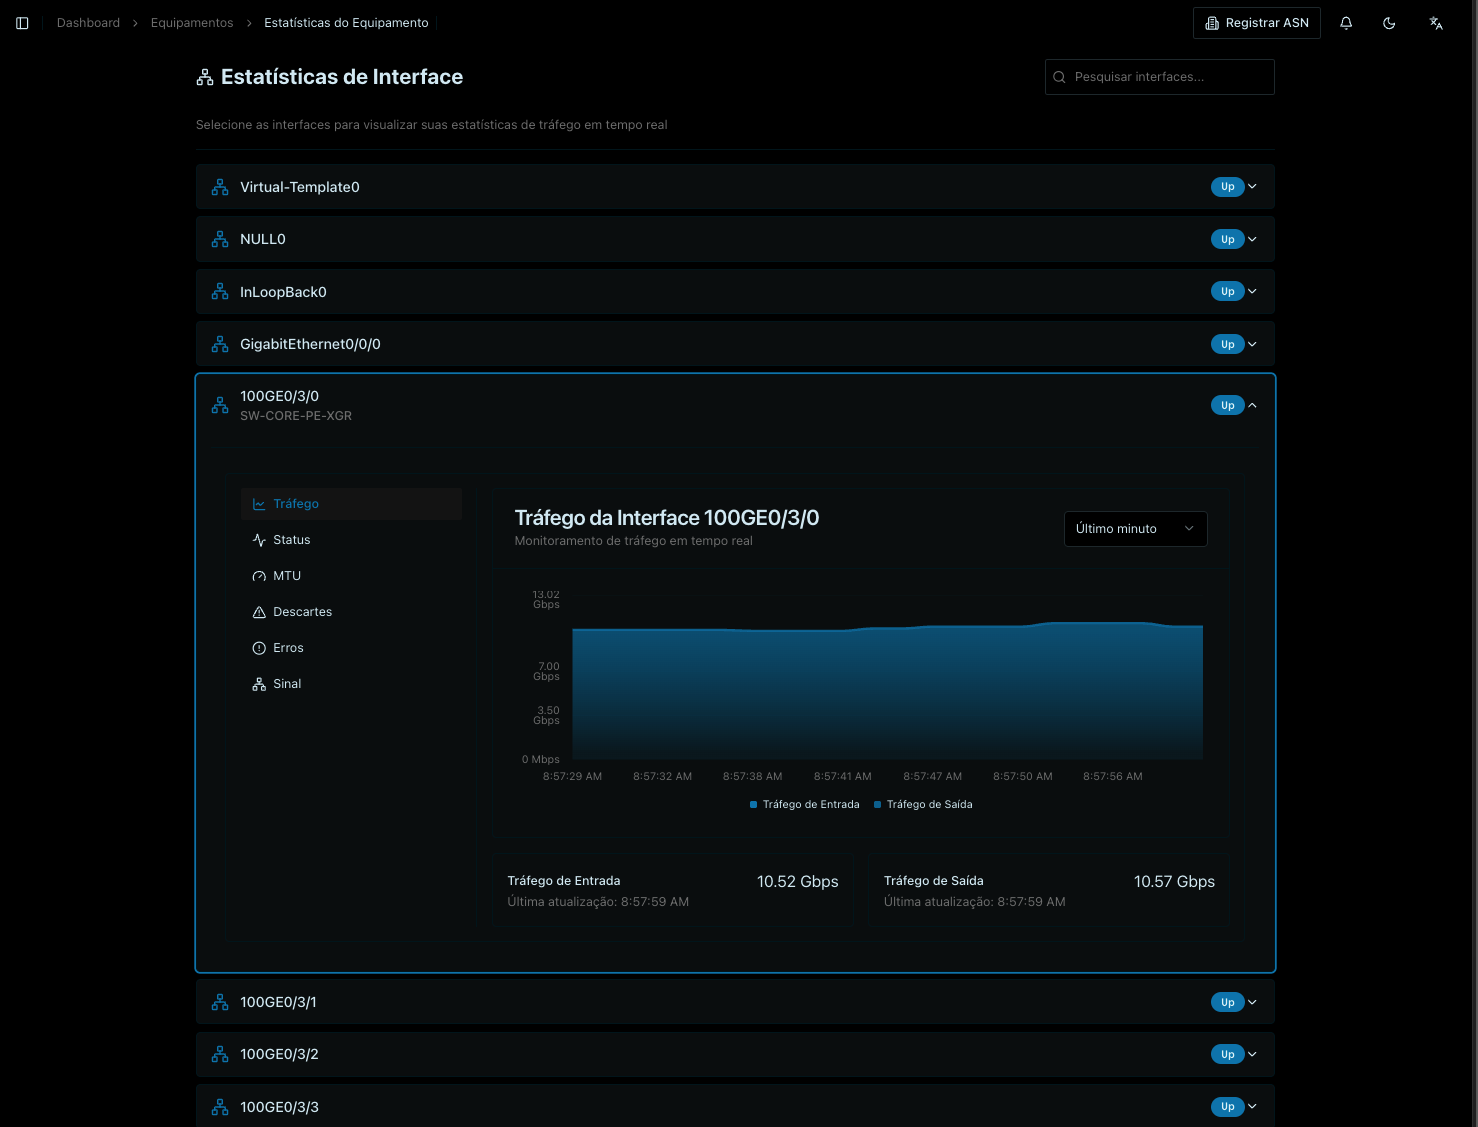The width and height of the screenshot is (1478, 1127).
Task: Click the Erros alert circle icon
Action: click(259, 647)
